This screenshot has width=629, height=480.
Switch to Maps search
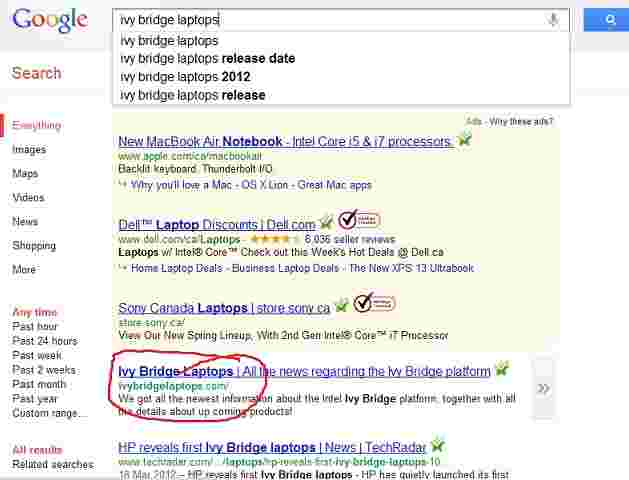tap(25, 173)
